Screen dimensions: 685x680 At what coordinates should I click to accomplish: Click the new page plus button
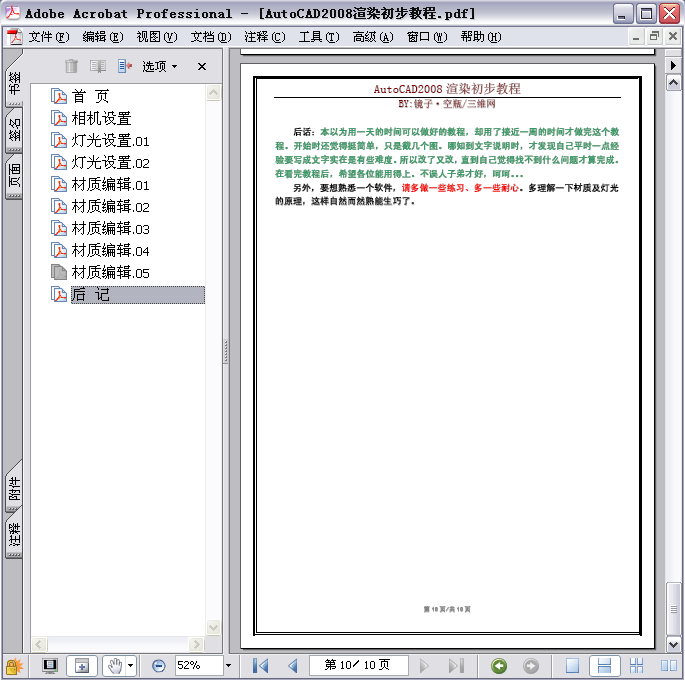(x=82, y=666)
